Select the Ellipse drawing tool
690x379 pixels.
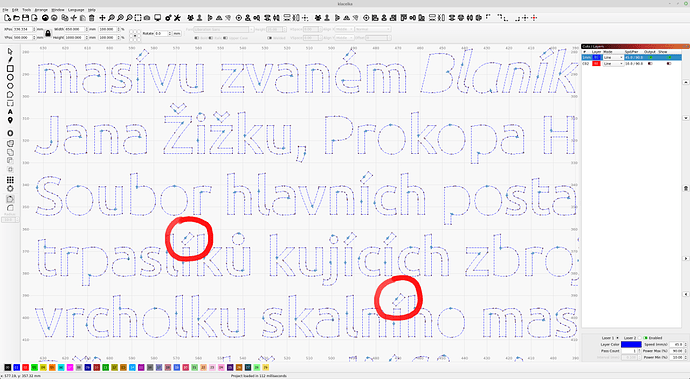[10, 77]
